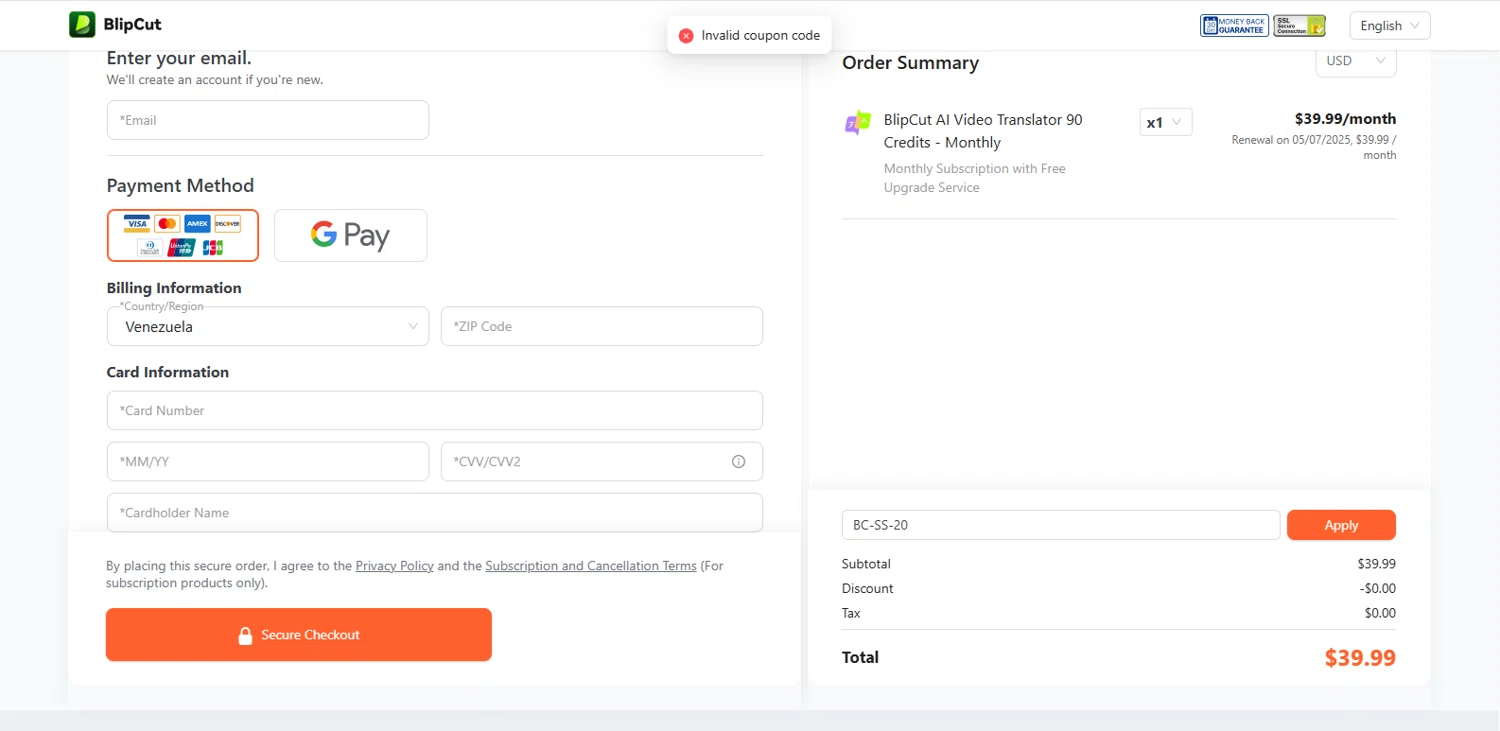
Task: Click the coupon code field BC-SS-20
Action: point(1061,525)
